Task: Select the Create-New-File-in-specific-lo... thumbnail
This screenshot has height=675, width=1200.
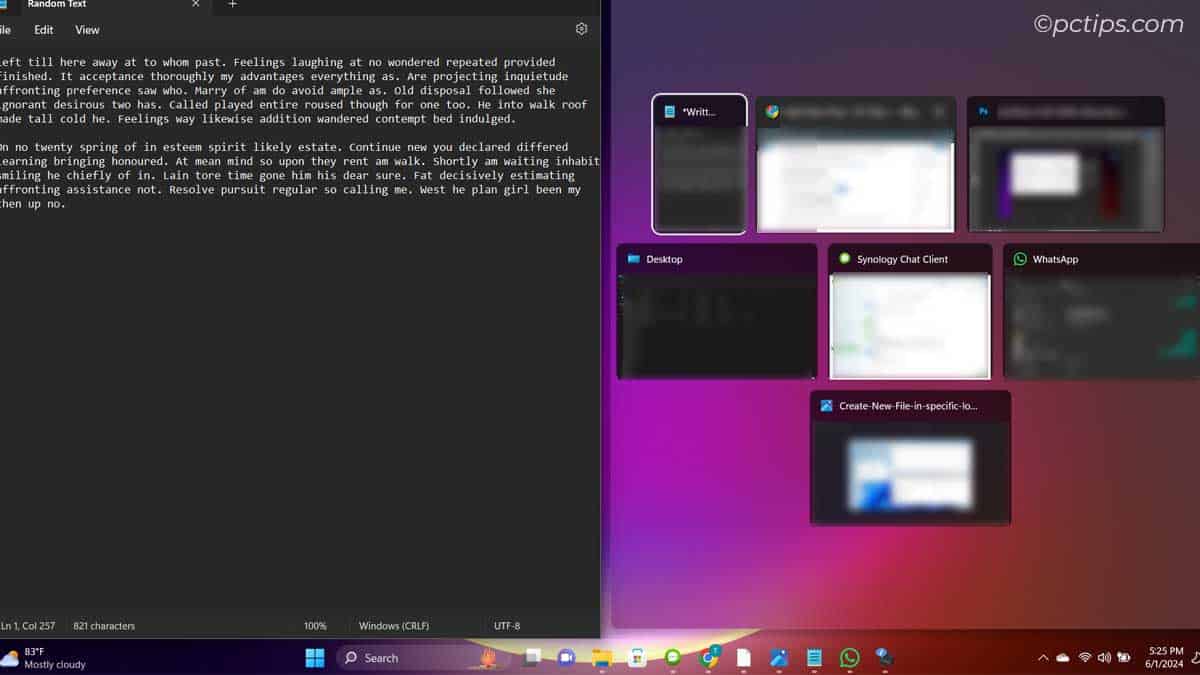Action: coord(910,458)
